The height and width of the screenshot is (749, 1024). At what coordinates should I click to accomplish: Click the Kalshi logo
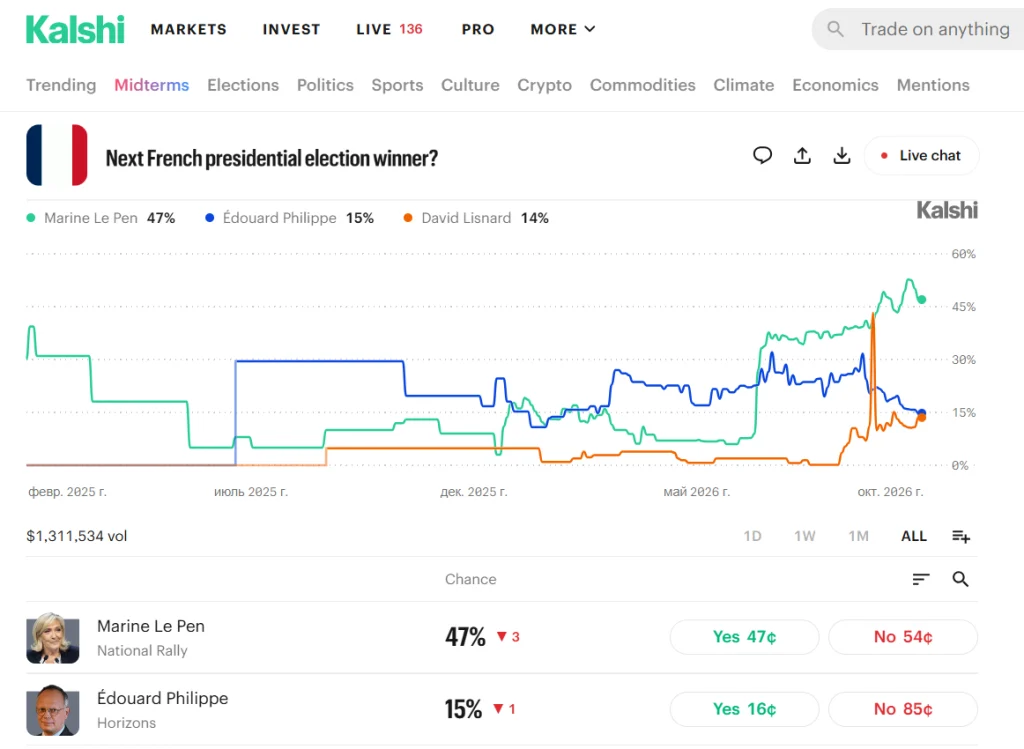75,29
